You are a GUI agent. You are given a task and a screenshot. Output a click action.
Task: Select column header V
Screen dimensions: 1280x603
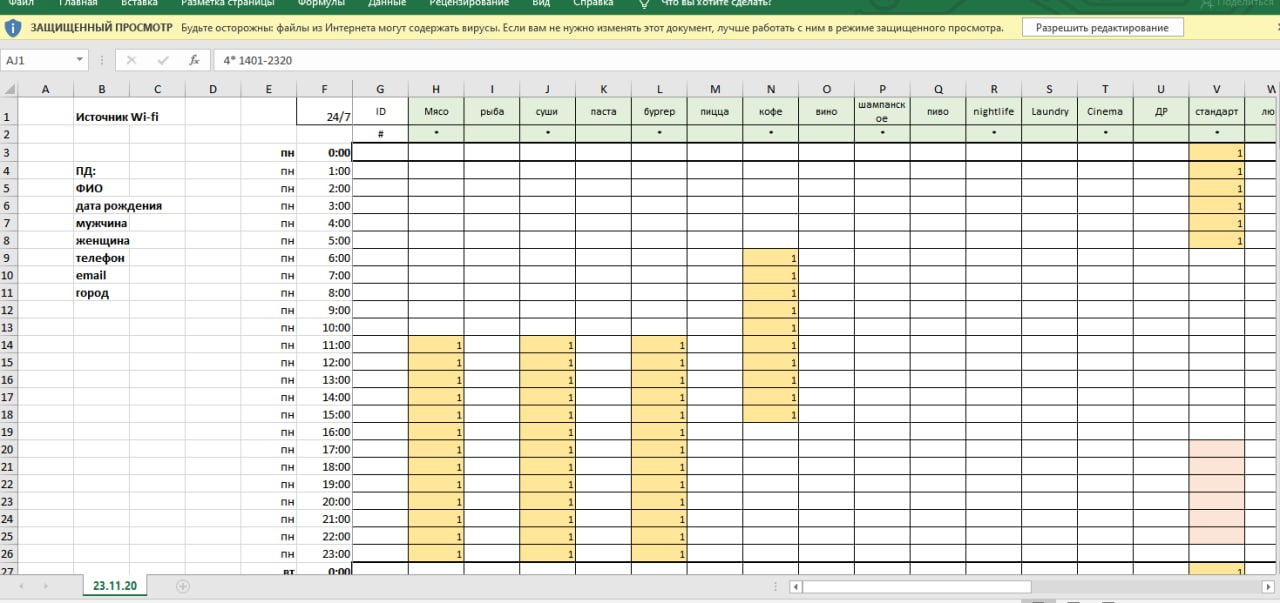pos(1216,89)
